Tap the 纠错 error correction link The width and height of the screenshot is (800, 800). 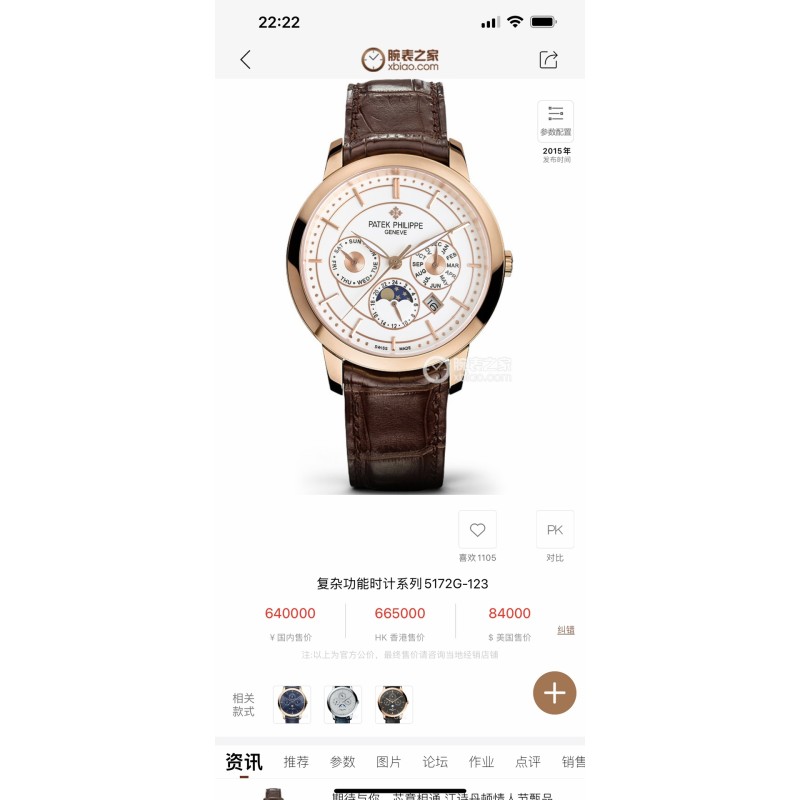coord(566,630)
